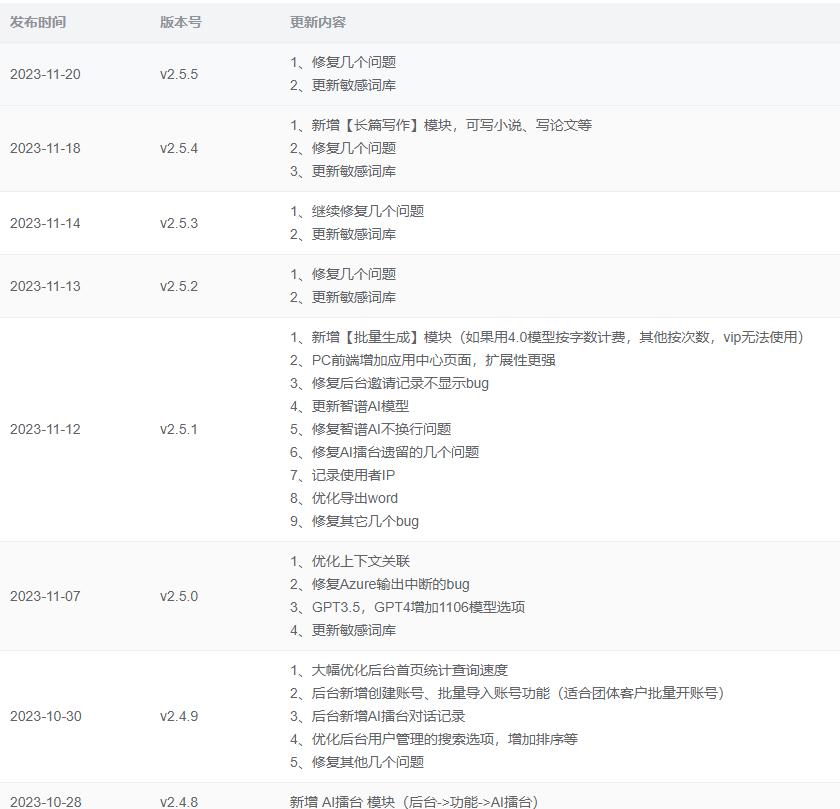
Task: Click 修复AI擂台遗留的几个问题 line
Action: click(x=385, y=452)
